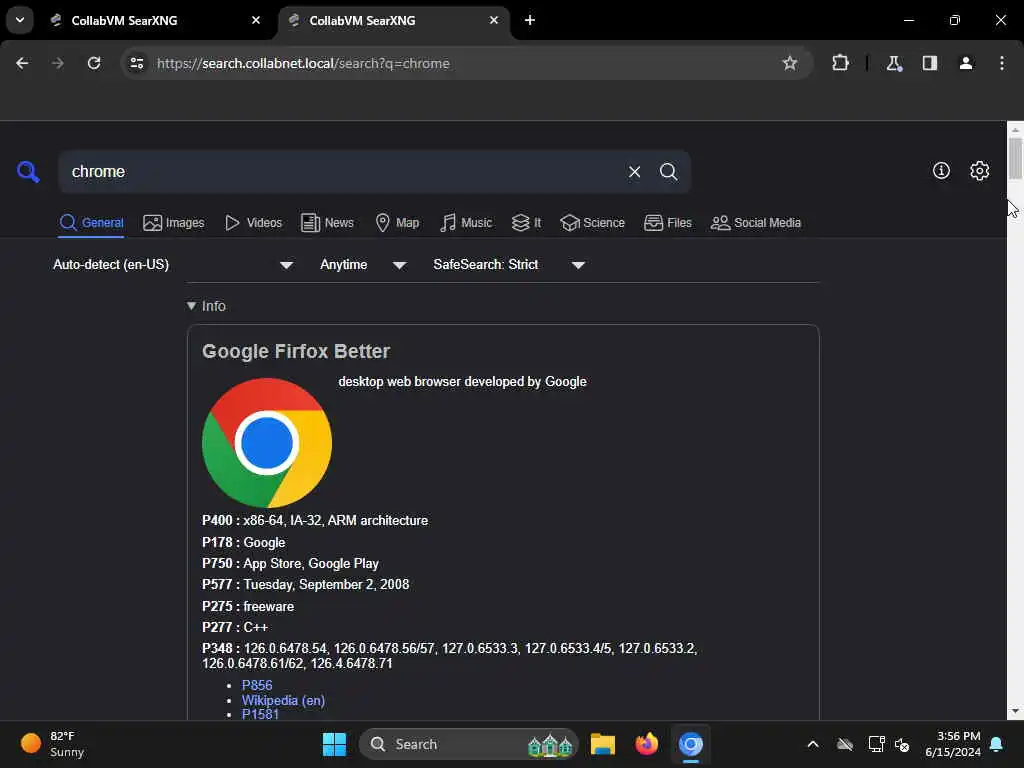This screenshot has width=1024, height=768.
Task: Open the Anytime time range dropdown
Action: coord(363,264)
